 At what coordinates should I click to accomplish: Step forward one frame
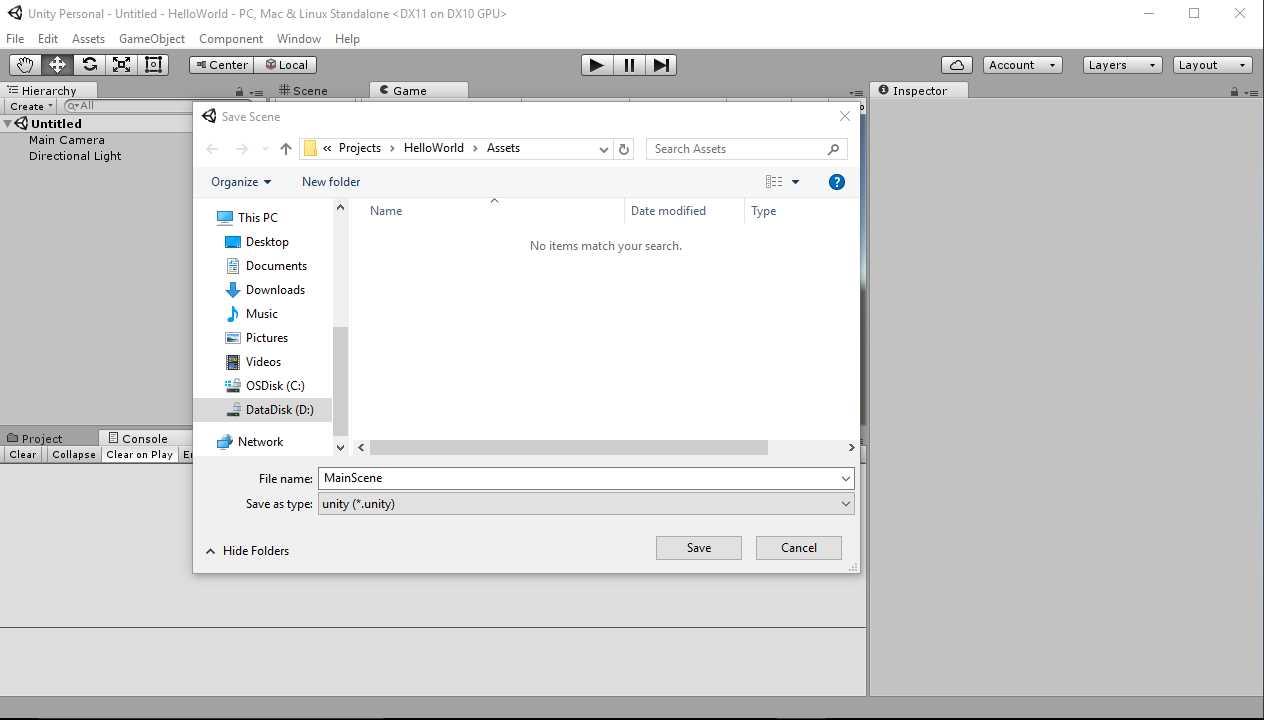[x=661, y=65]
